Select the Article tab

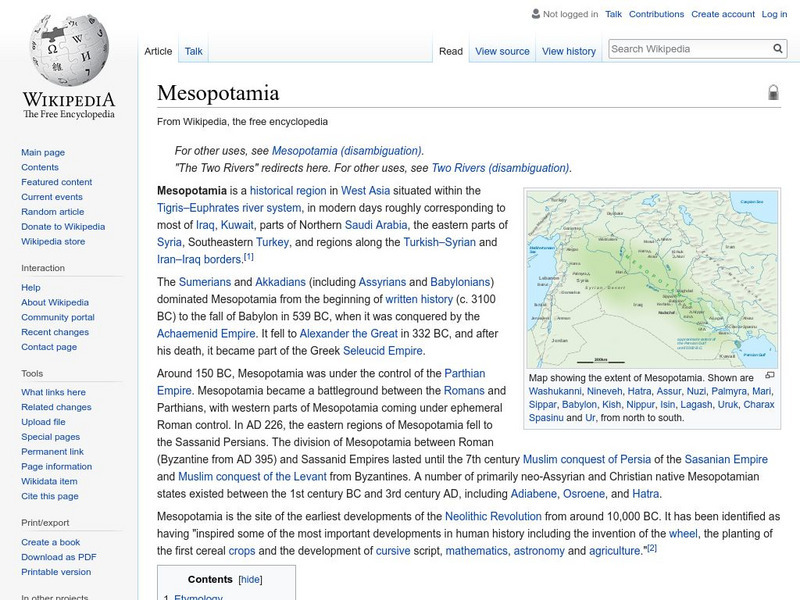(x=160, y=50)
